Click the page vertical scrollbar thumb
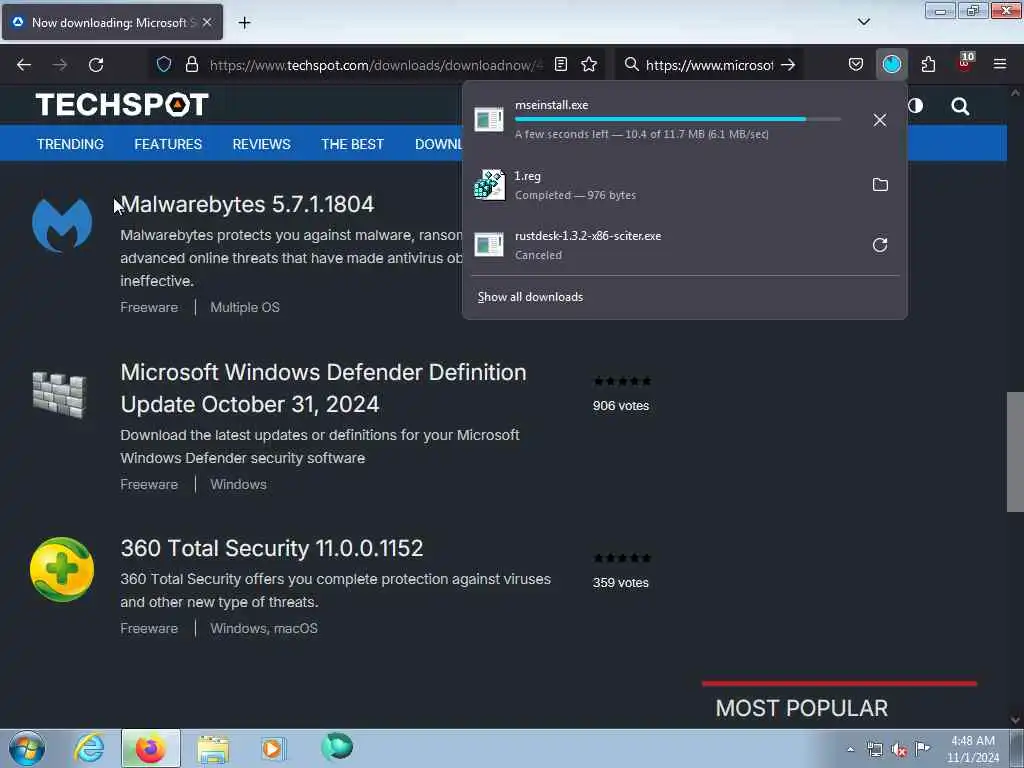This screenshot has height=768, width=1024. click(1015, 452)
